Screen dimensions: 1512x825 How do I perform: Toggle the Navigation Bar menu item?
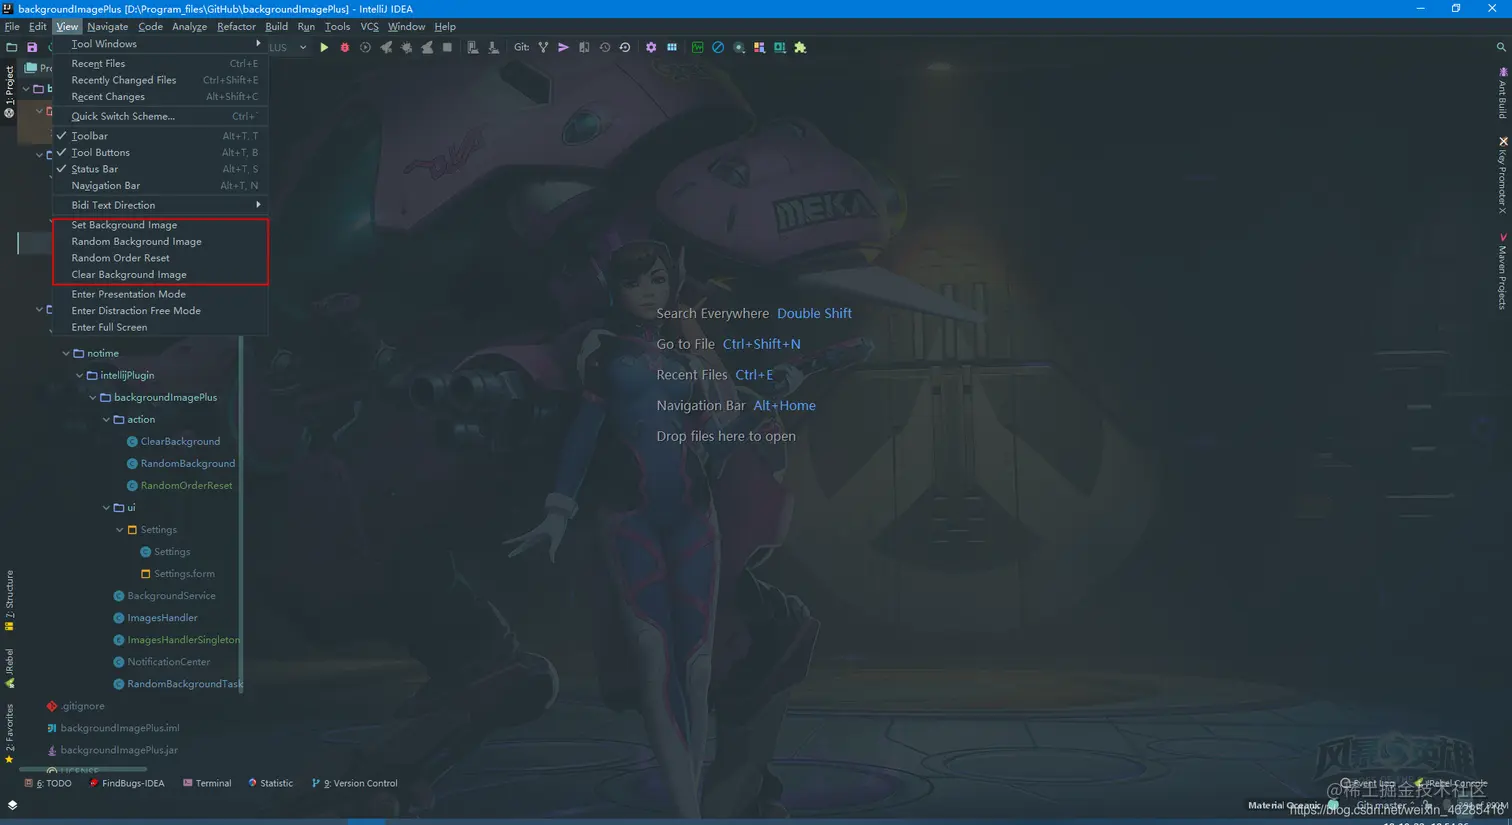160,186
